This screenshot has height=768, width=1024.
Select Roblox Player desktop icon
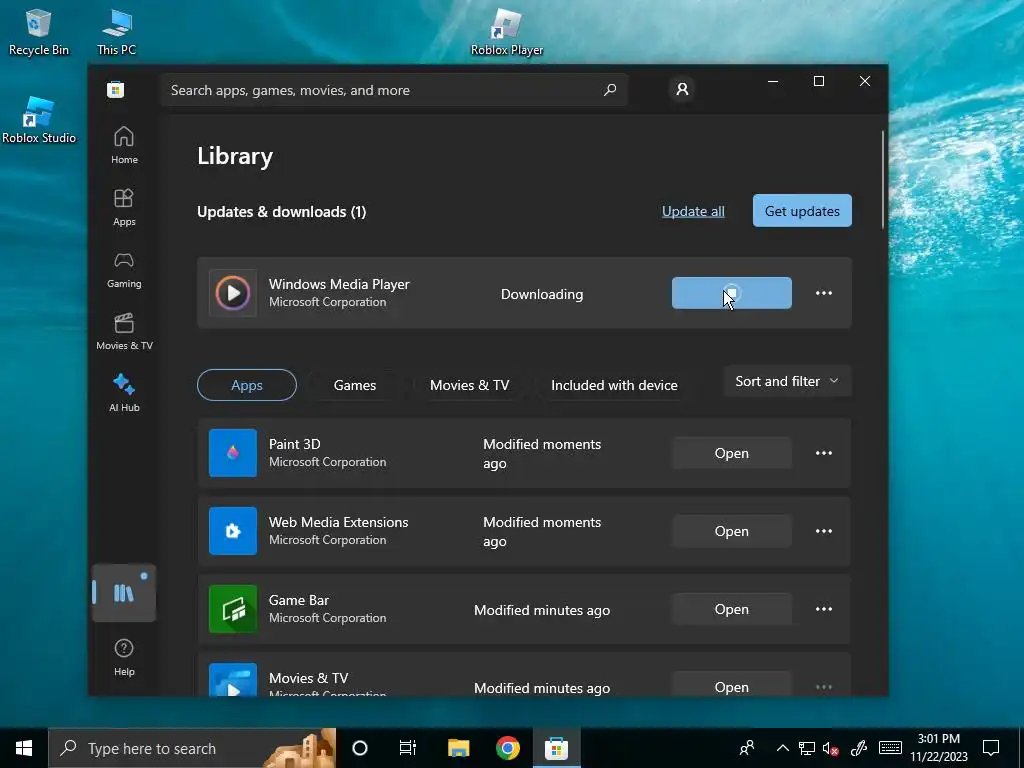click(x=507, y=32)
